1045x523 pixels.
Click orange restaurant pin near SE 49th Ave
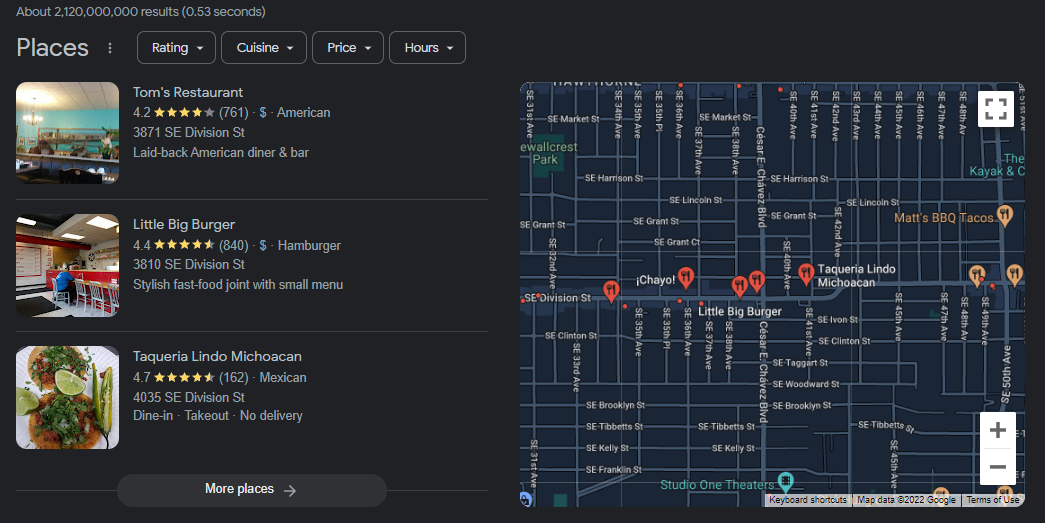tap(976, 275)
